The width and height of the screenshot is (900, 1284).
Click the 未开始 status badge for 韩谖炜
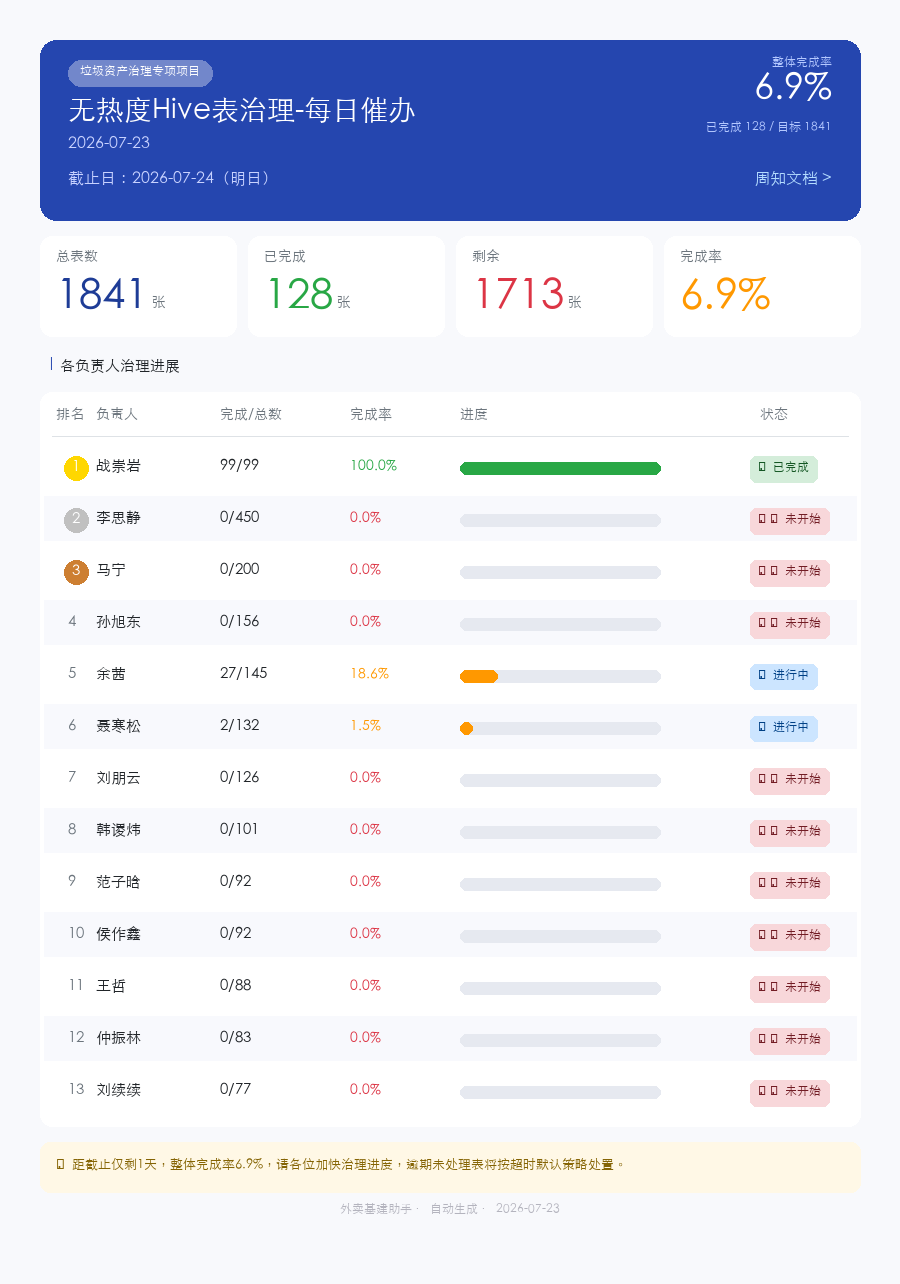[x=790, y=833]
